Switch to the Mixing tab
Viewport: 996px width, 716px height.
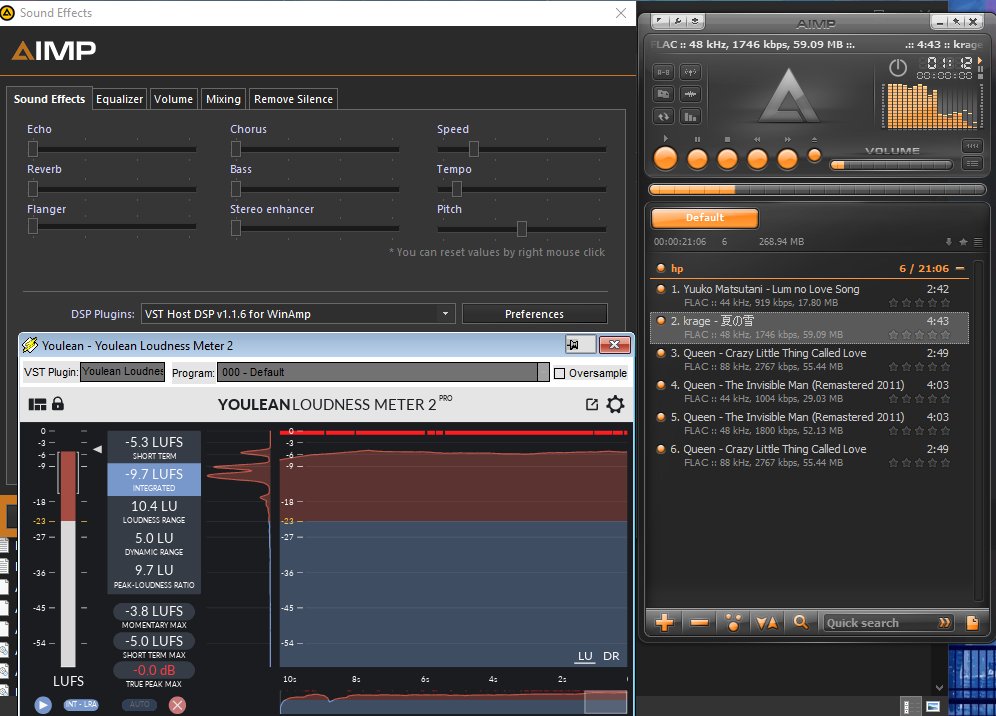coord(224,99)
